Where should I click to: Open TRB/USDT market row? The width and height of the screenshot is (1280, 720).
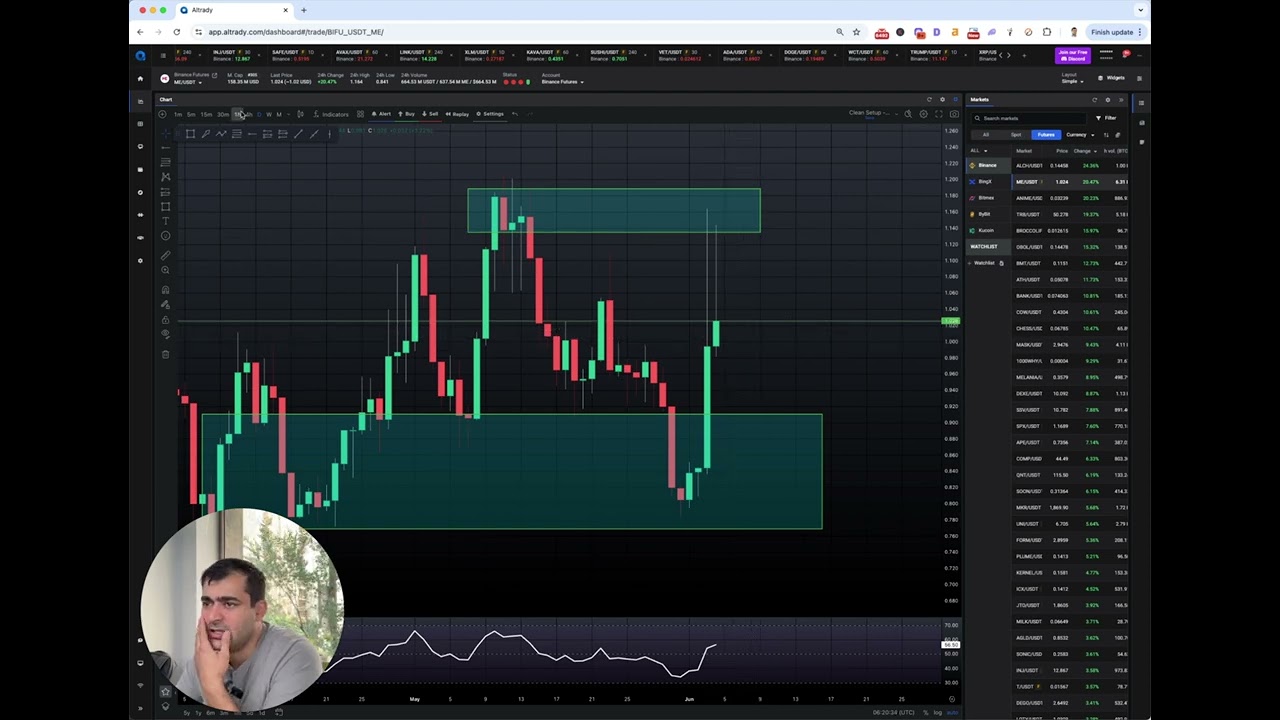pyautogui.click(x=1071, y=214)
